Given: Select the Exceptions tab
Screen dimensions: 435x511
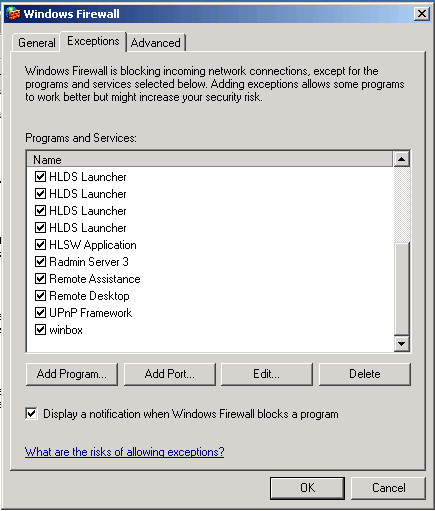Looking at the screenshot, I should tap(93, 41).
